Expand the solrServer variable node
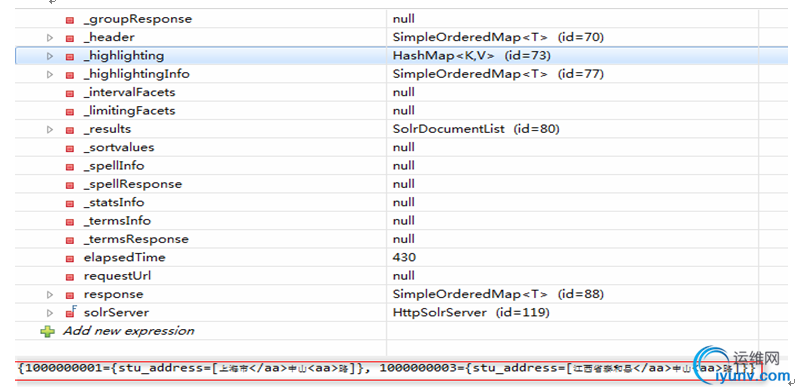 click(x=50, y=313)
